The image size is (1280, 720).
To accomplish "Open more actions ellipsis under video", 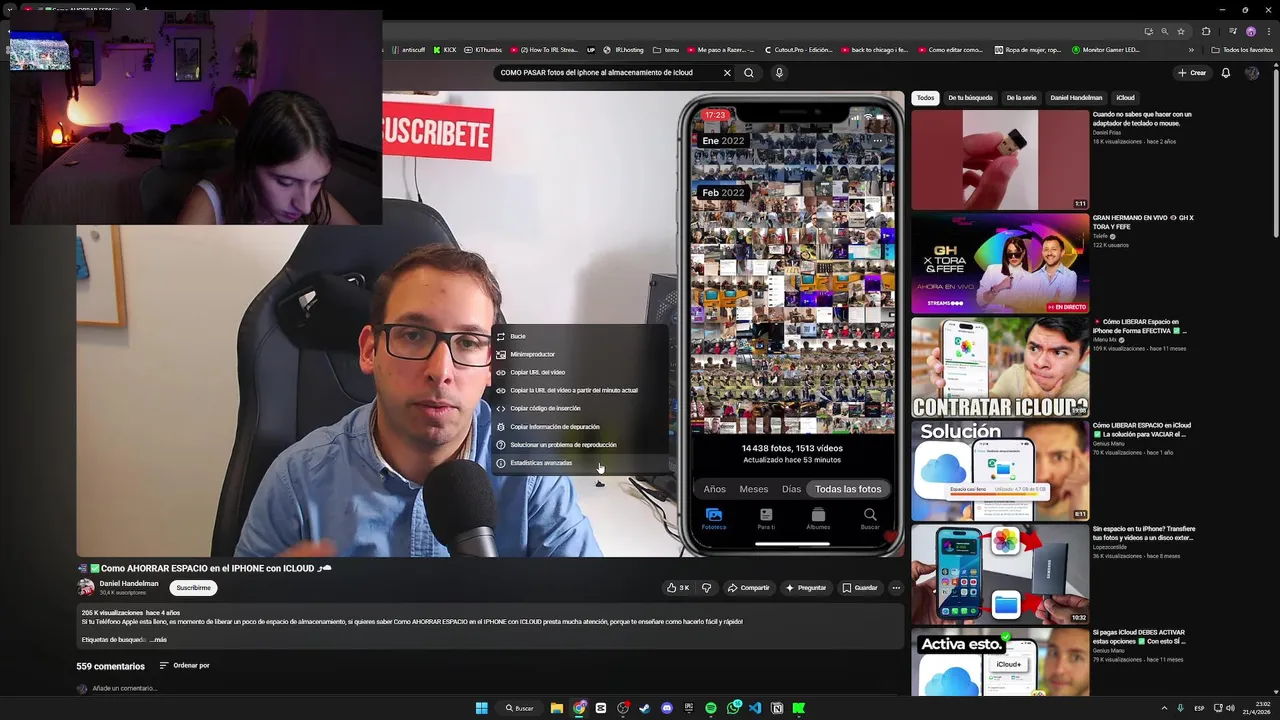I will [896, 588].
